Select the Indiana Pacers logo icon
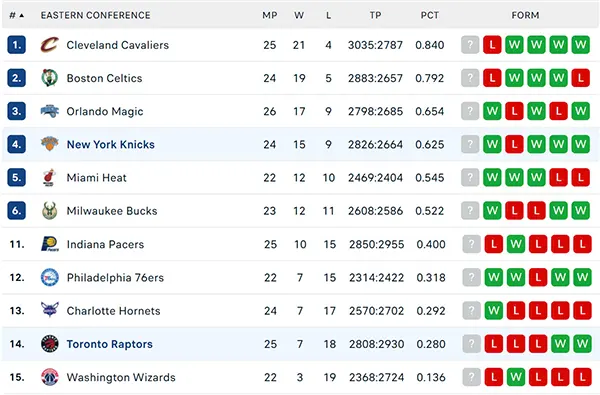 [50, 244]
